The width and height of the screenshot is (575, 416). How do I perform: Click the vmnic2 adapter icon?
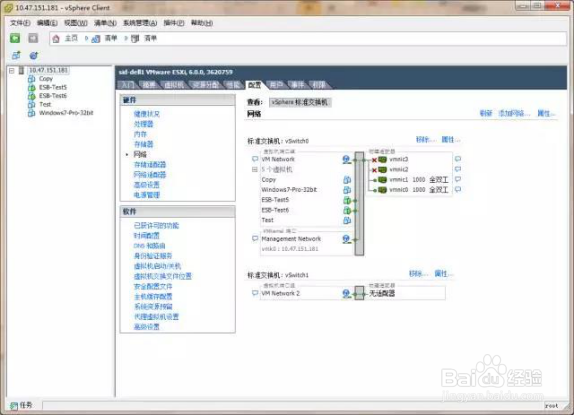(382, 169)
